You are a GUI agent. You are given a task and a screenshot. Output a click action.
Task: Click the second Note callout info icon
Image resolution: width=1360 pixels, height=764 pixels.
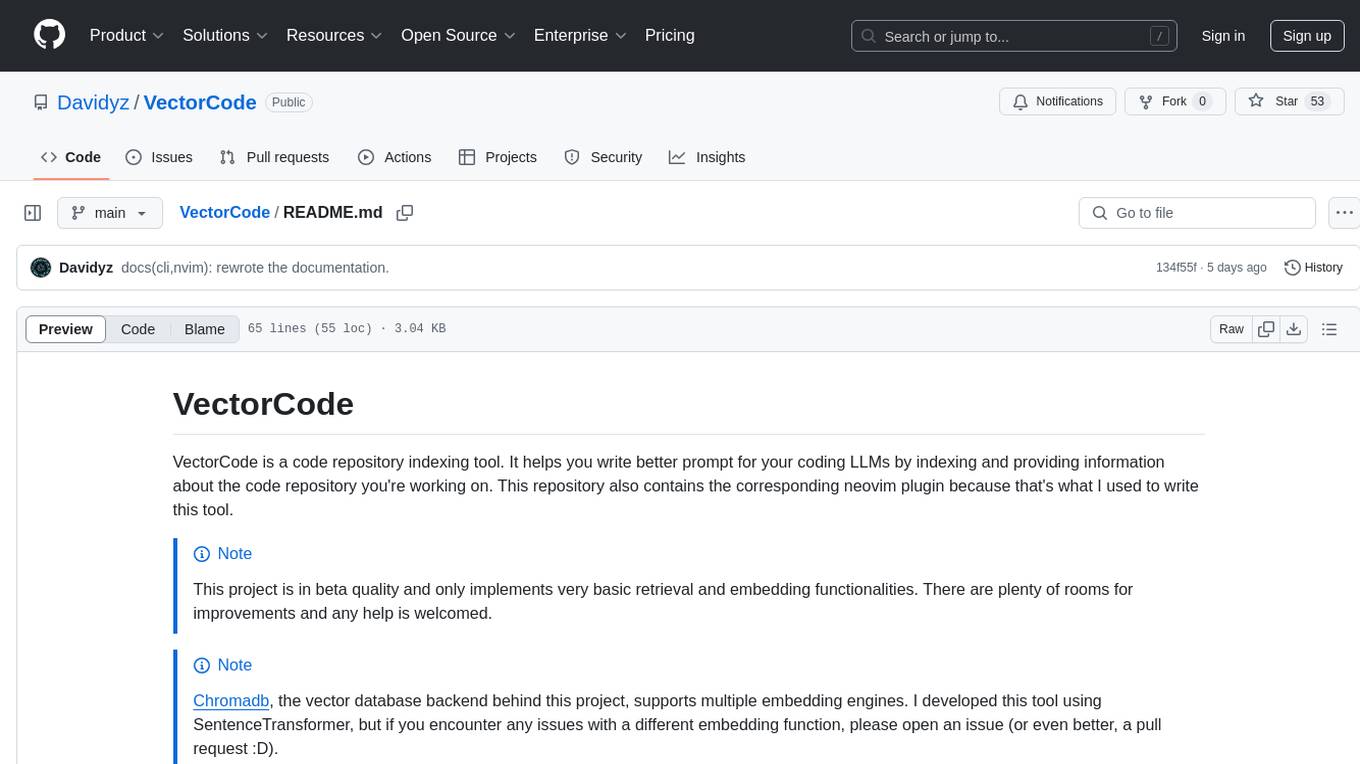click(x=201, y=665)
